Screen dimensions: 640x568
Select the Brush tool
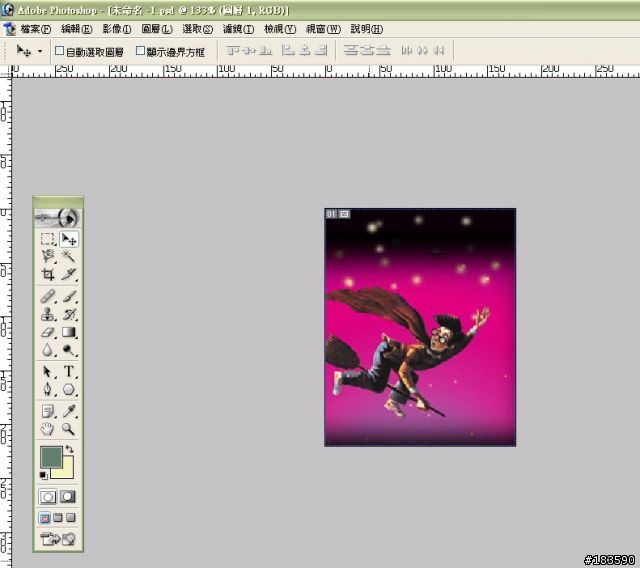69,296
